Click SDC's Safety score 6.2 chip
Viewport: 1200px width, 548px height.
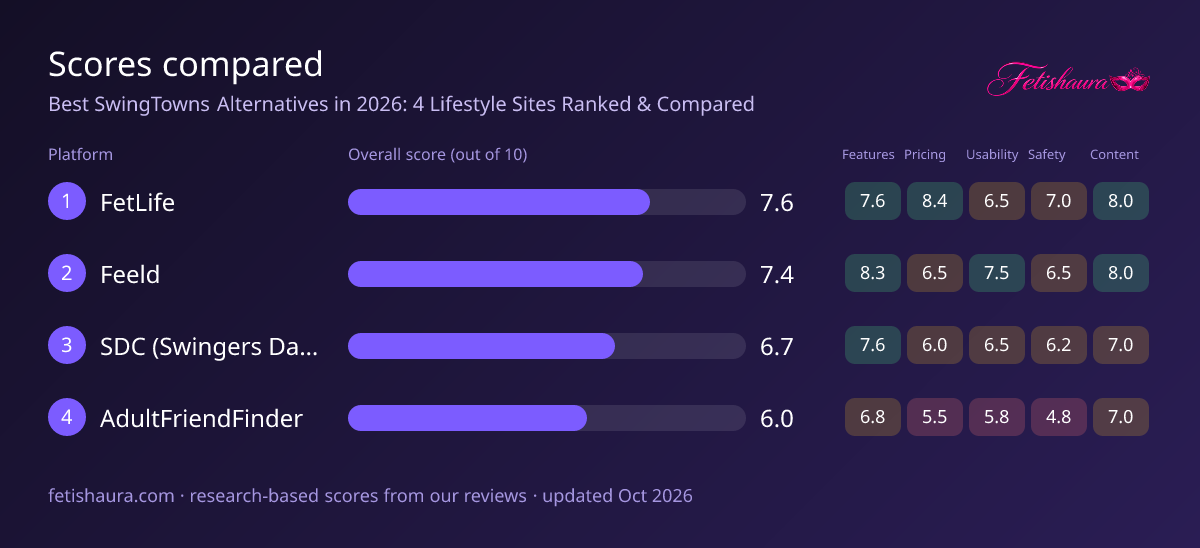(x=1059, y=345)
